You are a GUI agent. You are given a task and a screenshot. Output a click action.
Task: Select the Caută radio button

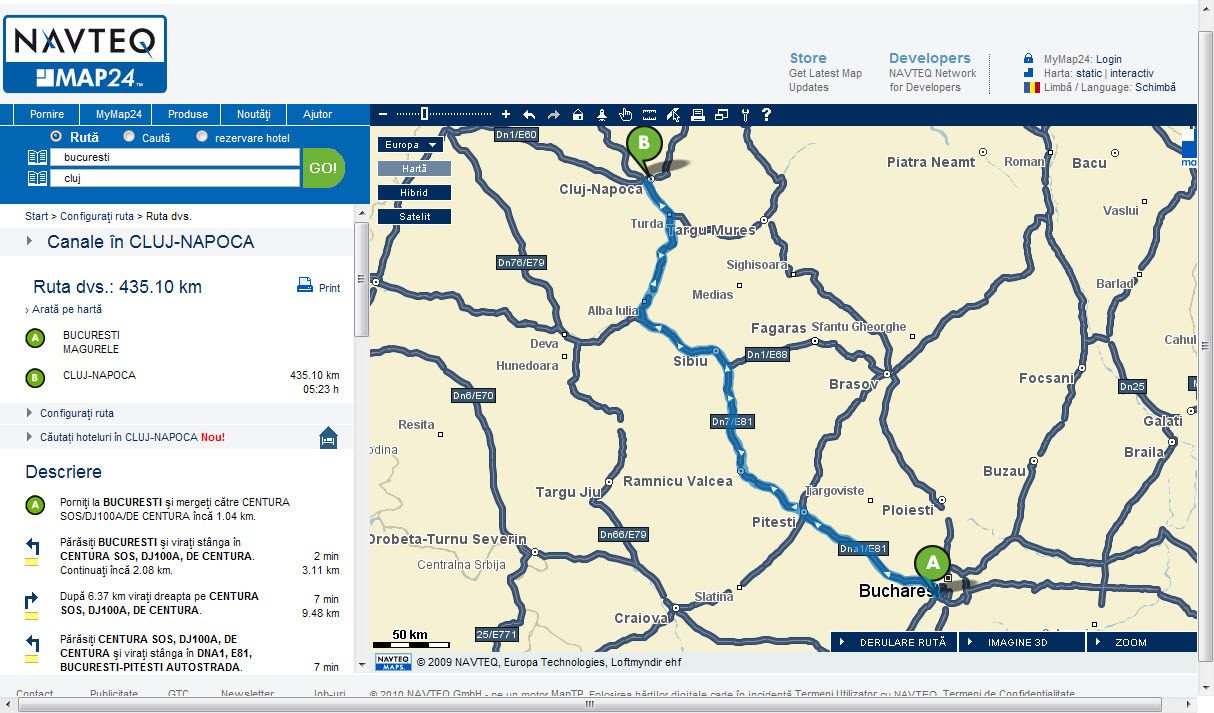click(129, 136)
